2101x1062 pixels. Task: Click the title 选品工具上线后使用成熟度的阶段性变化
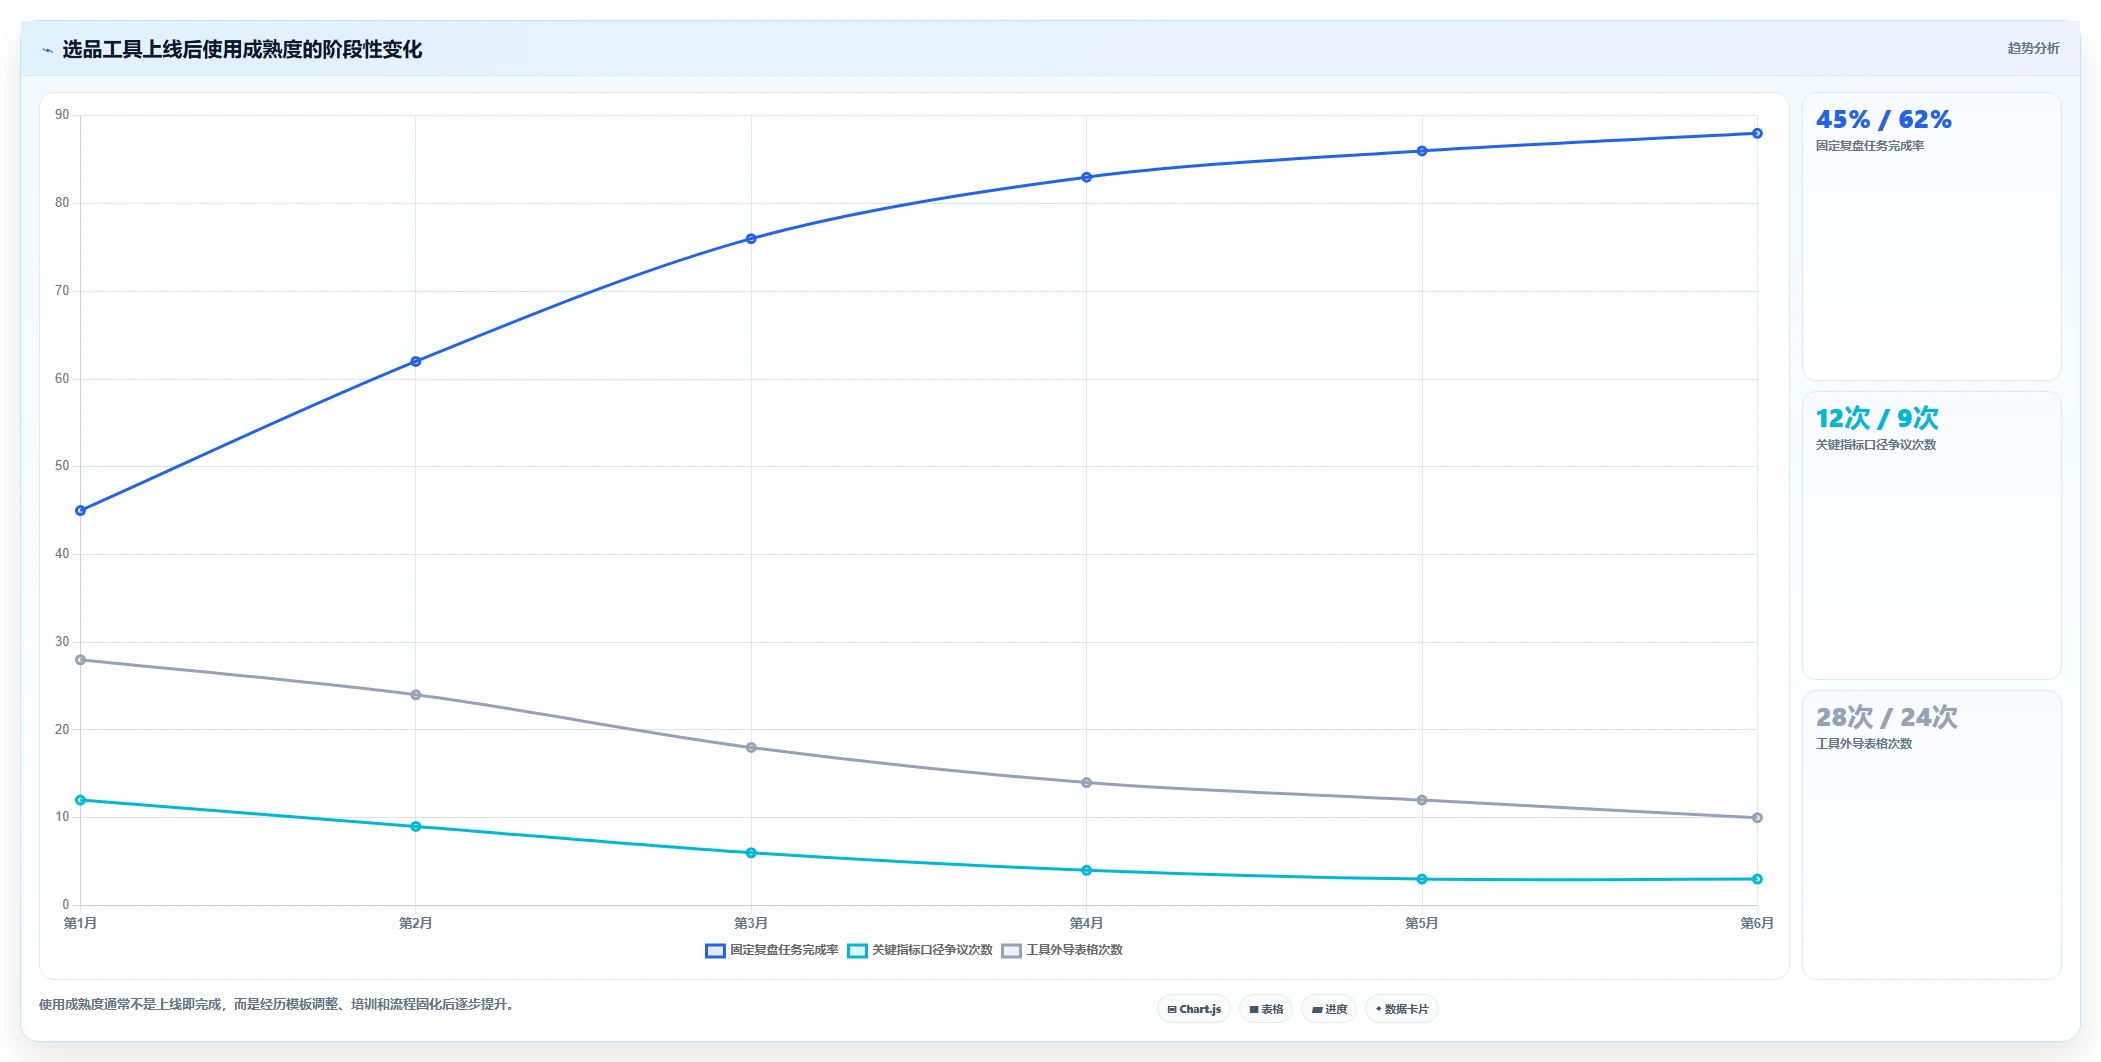pyautogui.click(x=242, y=50)
